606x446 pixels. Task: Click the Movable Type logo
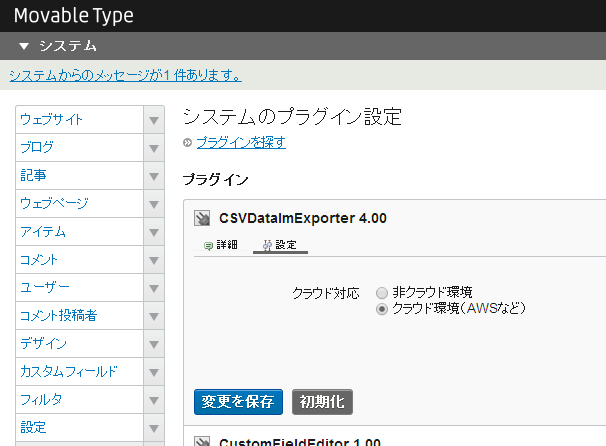74,16
